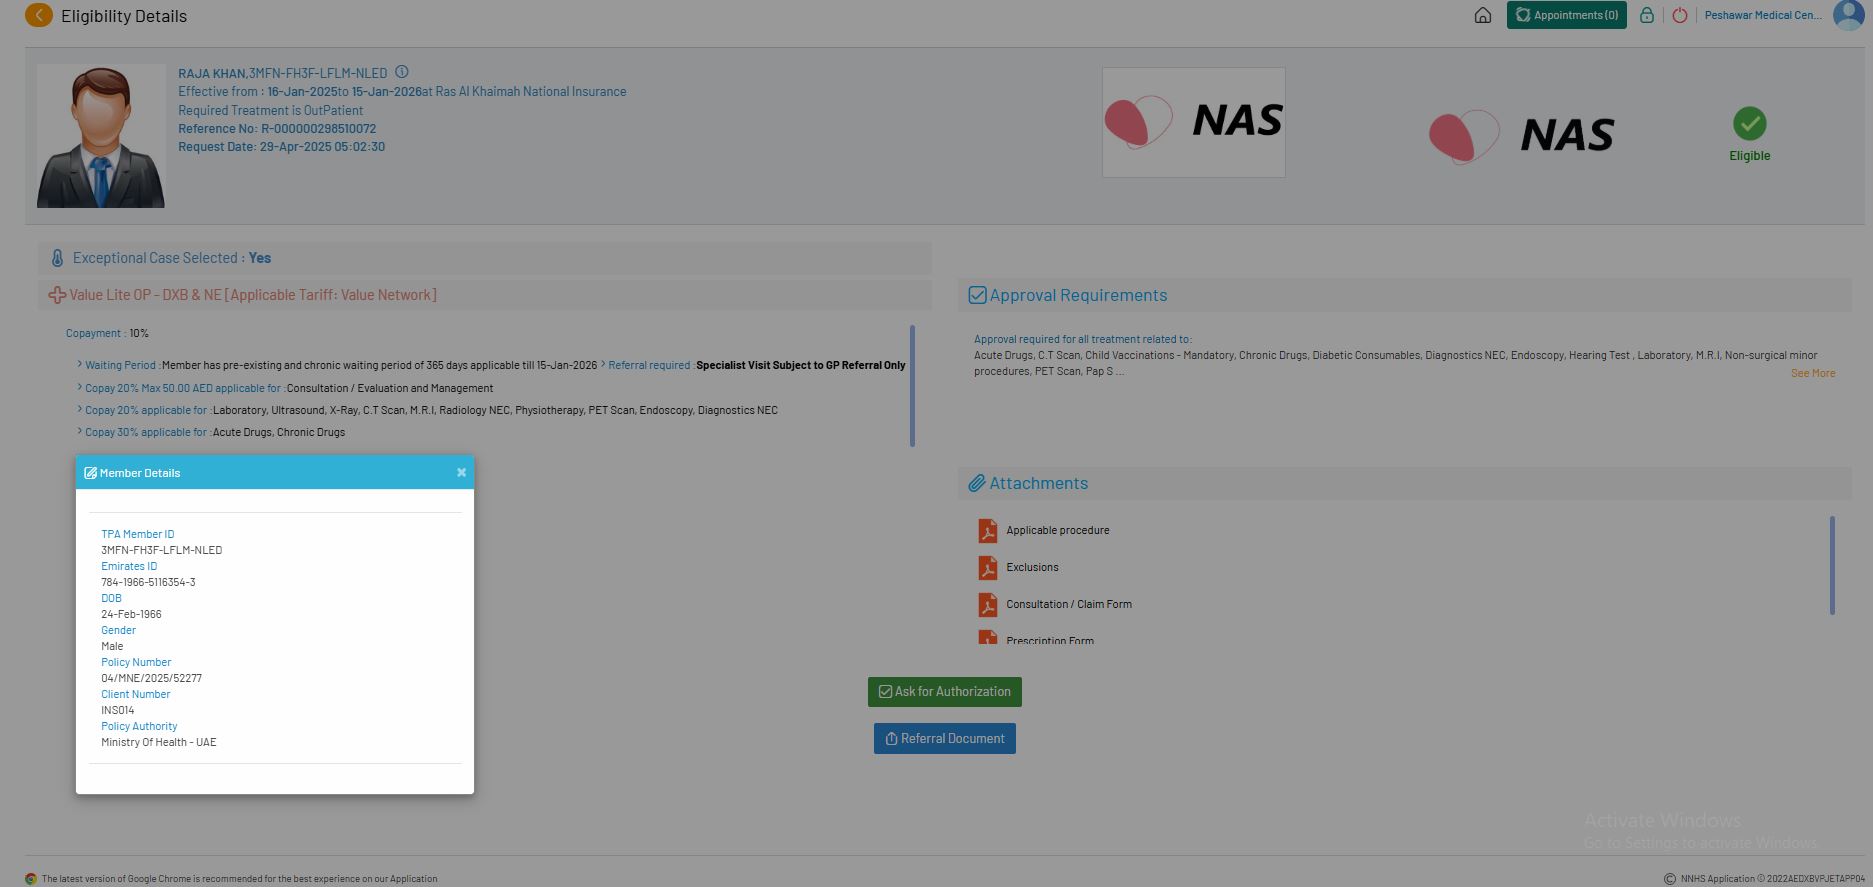Click the attachments list scrollbar
Image resolution: width=1873 pixels, height=887 pixels.
[x=1832, y=565]
